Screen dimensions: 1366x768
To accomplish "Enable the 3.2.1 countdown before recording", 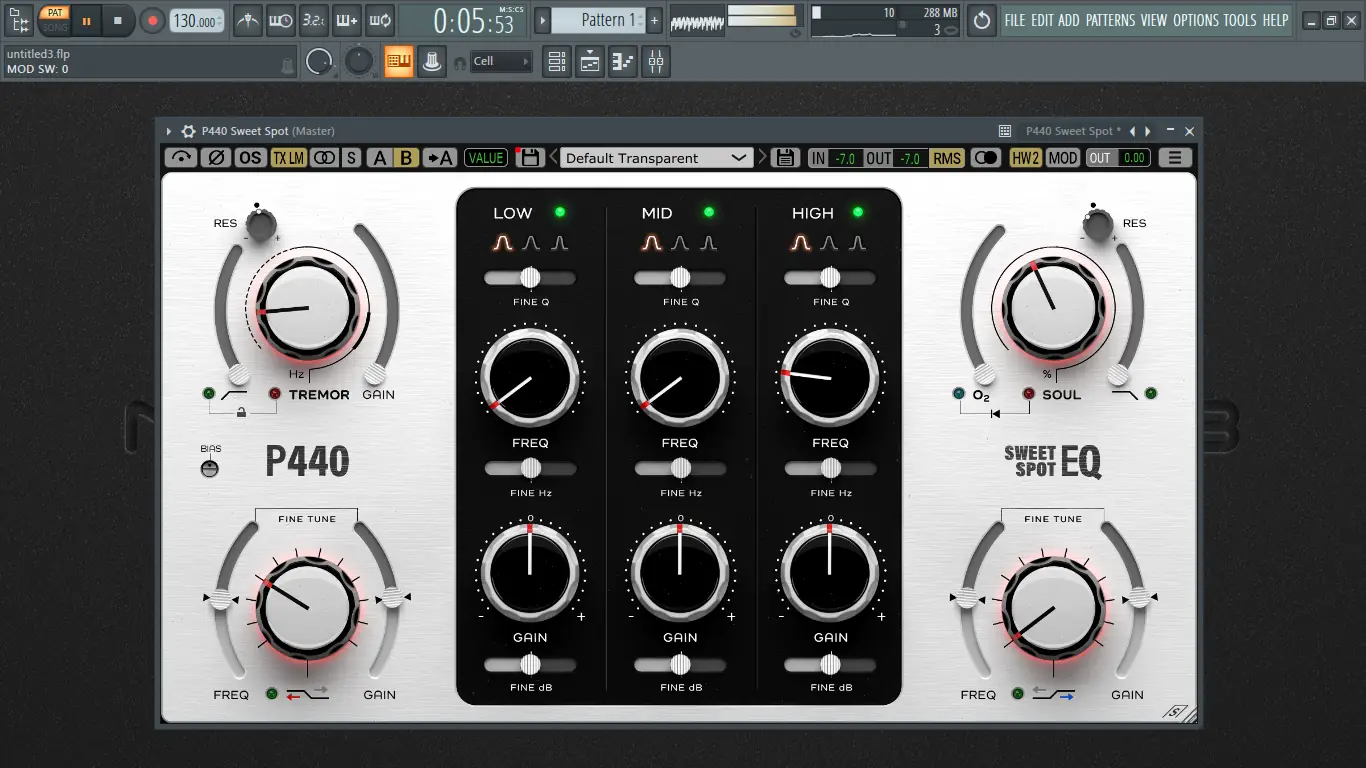I will coord(314,19).
